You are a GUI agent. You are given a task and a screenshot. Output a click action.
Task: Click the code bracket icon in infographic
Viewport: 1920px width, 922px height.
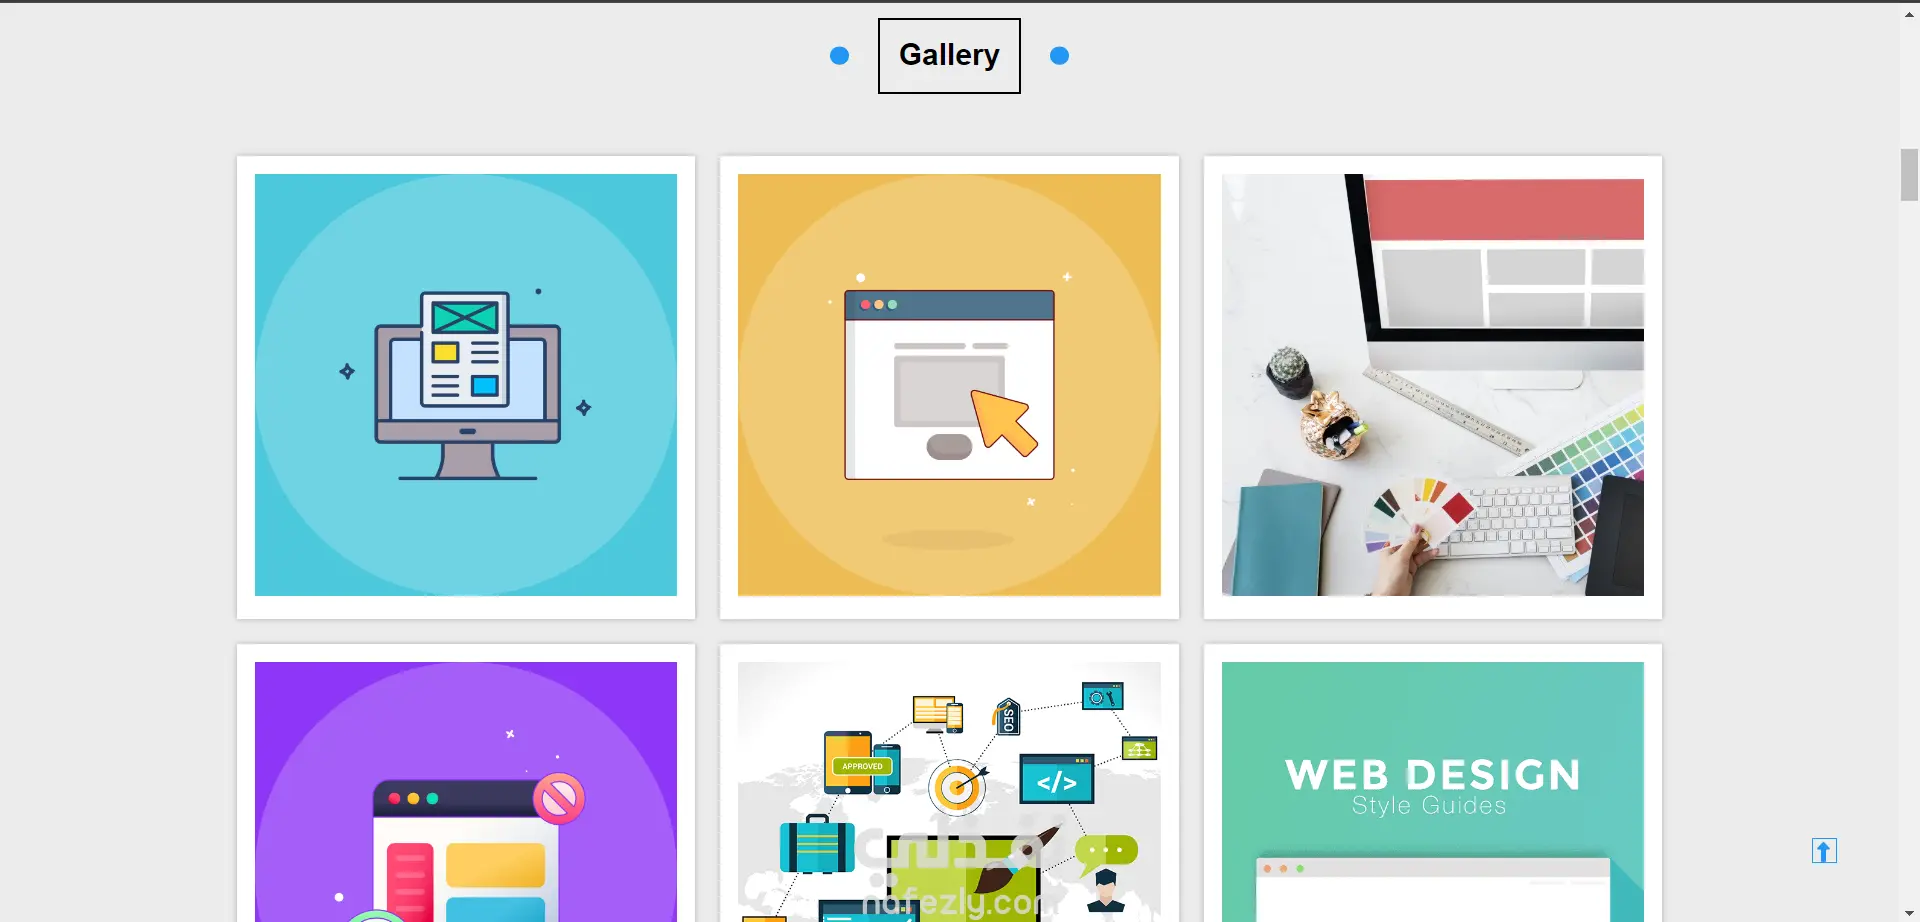point(1057,780)
